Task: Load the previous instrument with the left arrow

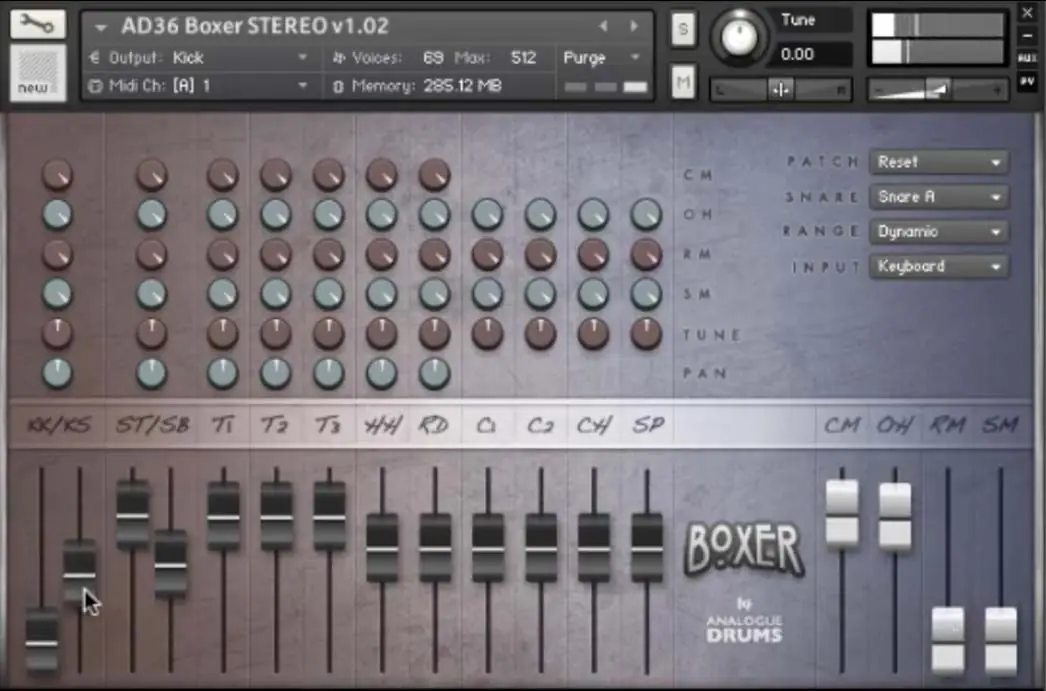Action: click(x=603, y=26)
